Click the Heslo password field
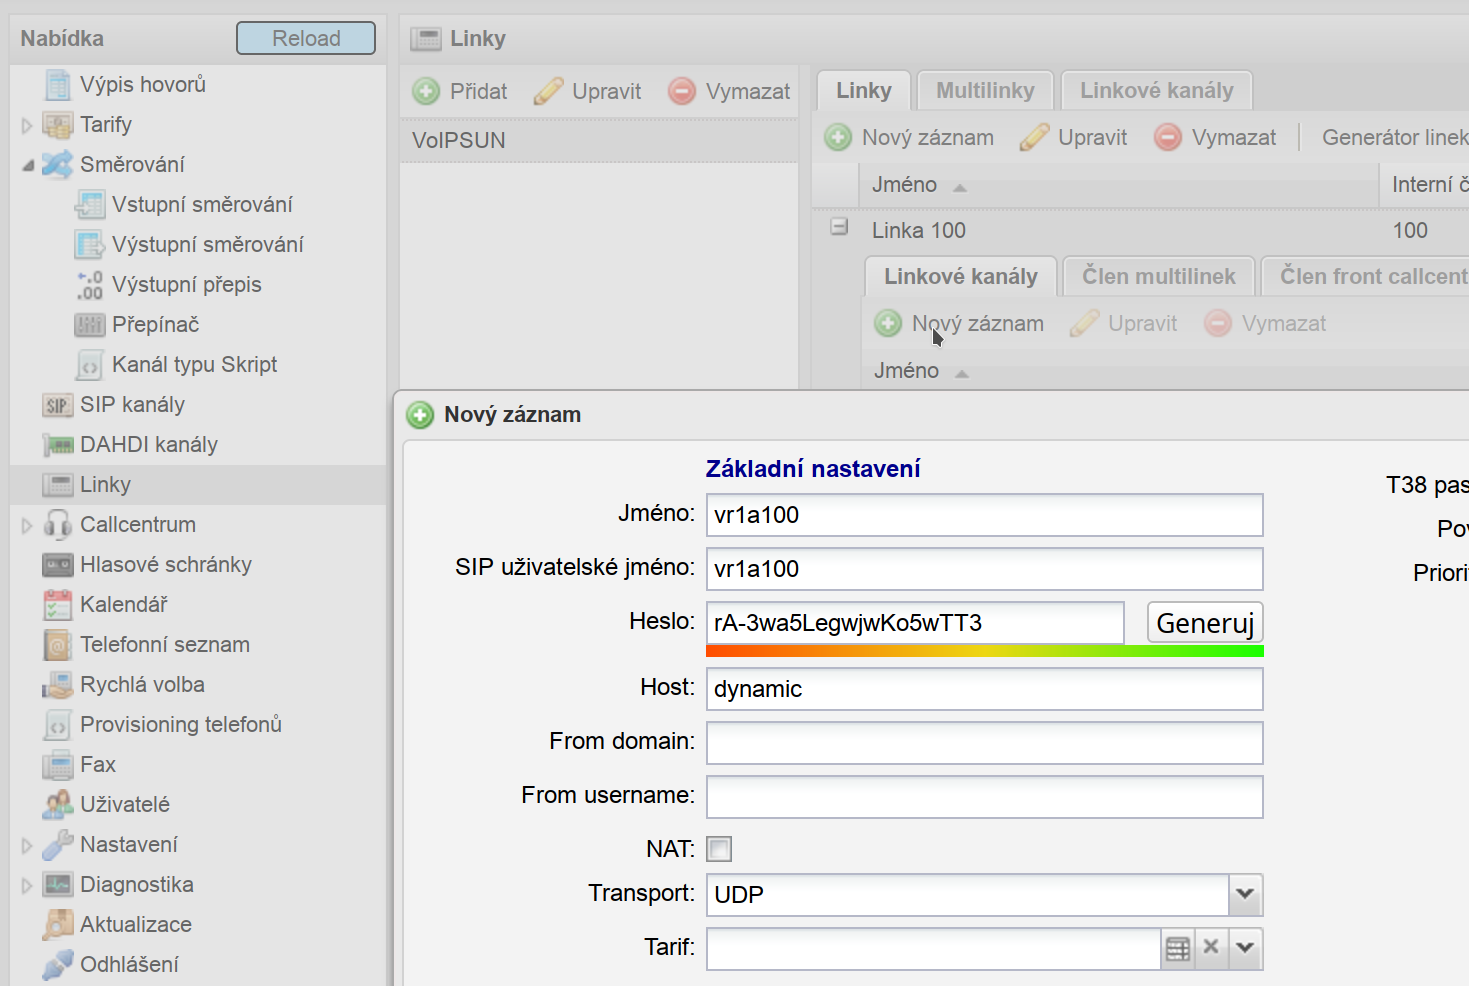Image resolution: width=1469 pixels, height=986 pixels. point(915,623)
